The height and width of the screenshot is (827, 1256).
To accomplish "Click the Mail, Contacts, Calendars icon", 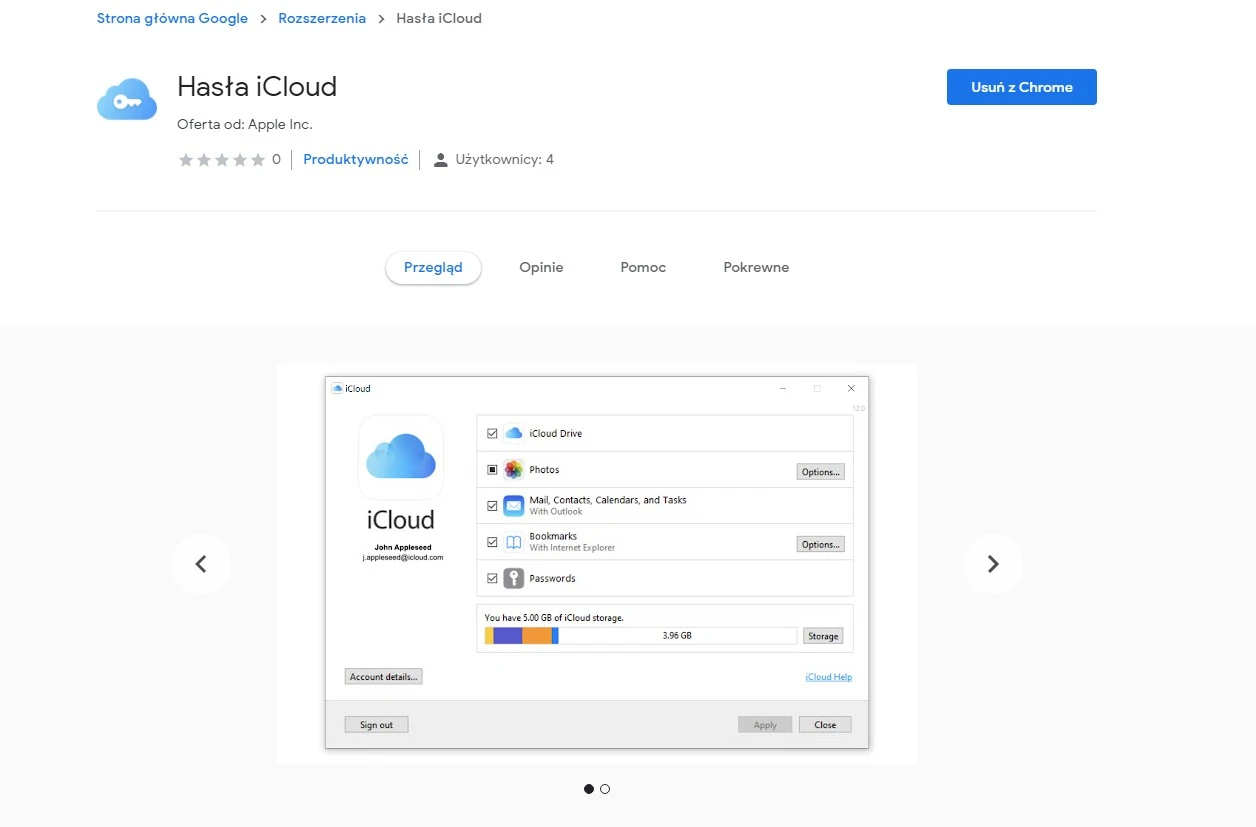I will coord(512,505).
